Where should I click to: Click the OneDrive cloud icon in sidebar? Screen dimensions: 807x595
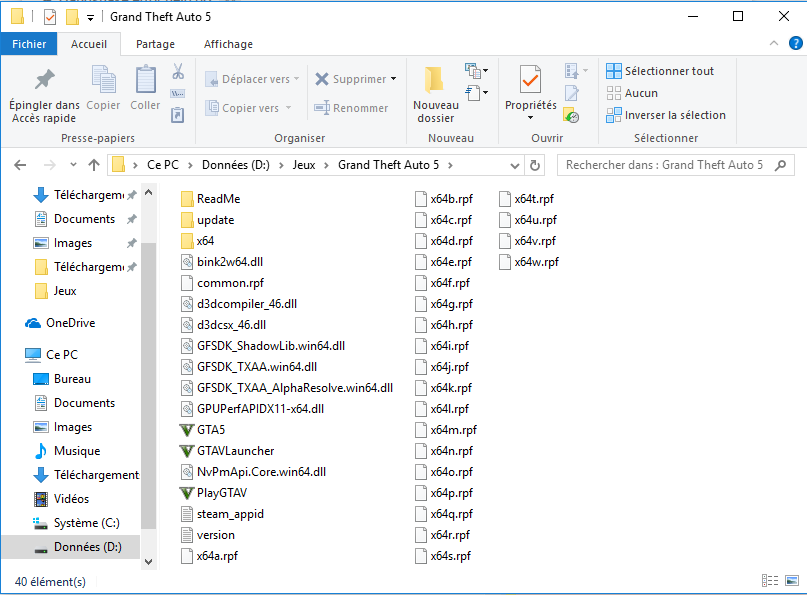click(x=33, y=323)
